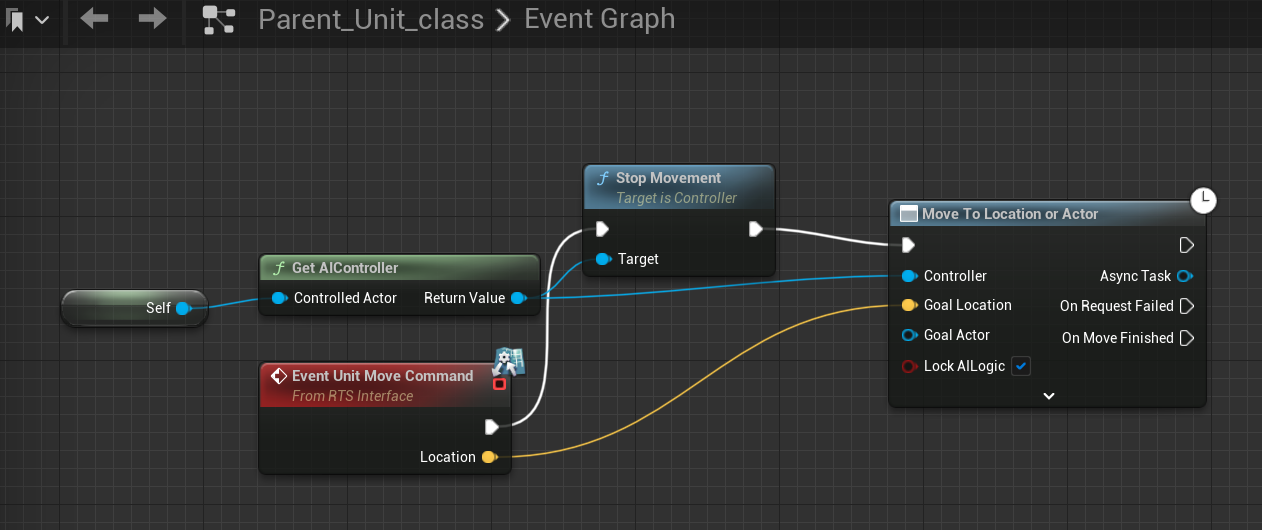Click the function icon on Stop Movement node

point(603,178)
